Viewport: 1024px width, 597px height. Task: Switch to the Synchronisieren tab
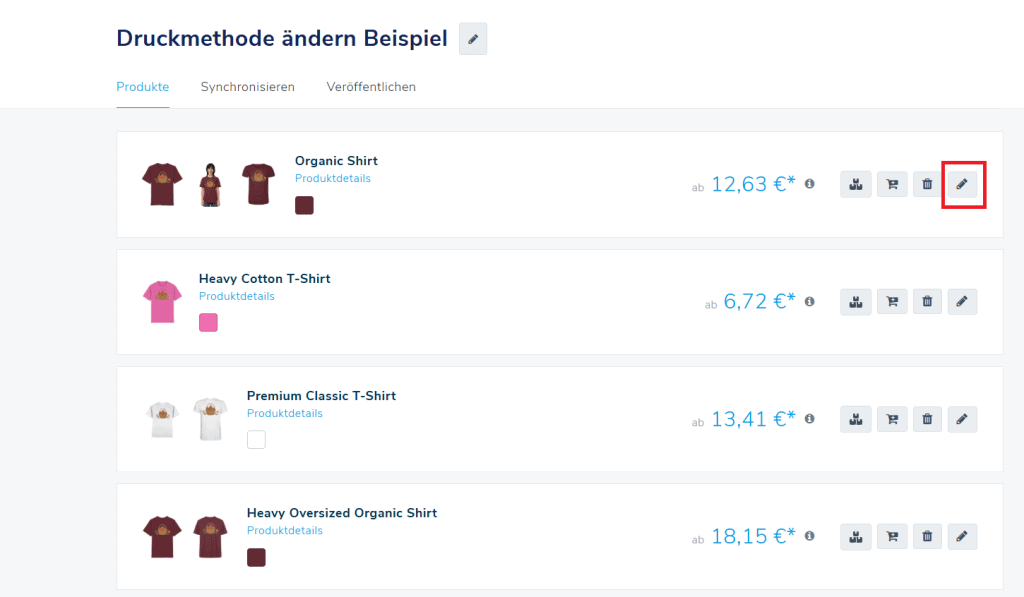tap(247, 87)
